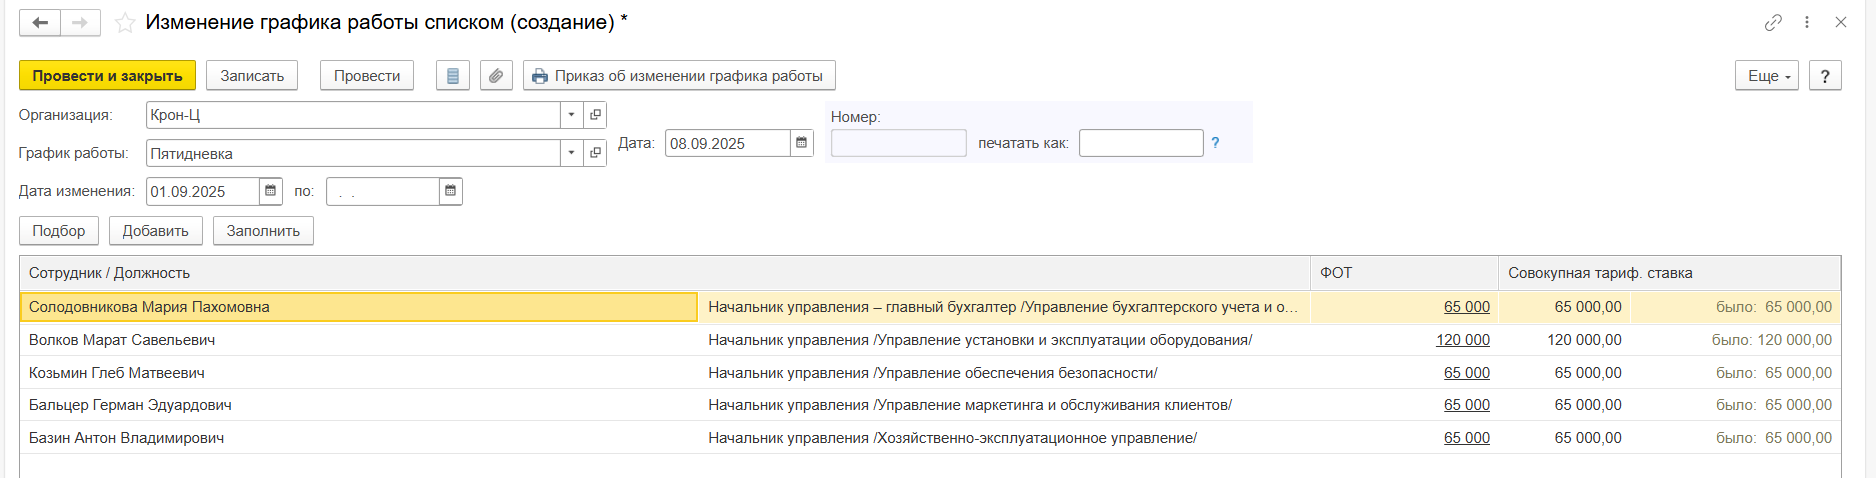Click the back navigation arrow
This screenshot has height=478, width=1876.
click(x=40, y=23)
